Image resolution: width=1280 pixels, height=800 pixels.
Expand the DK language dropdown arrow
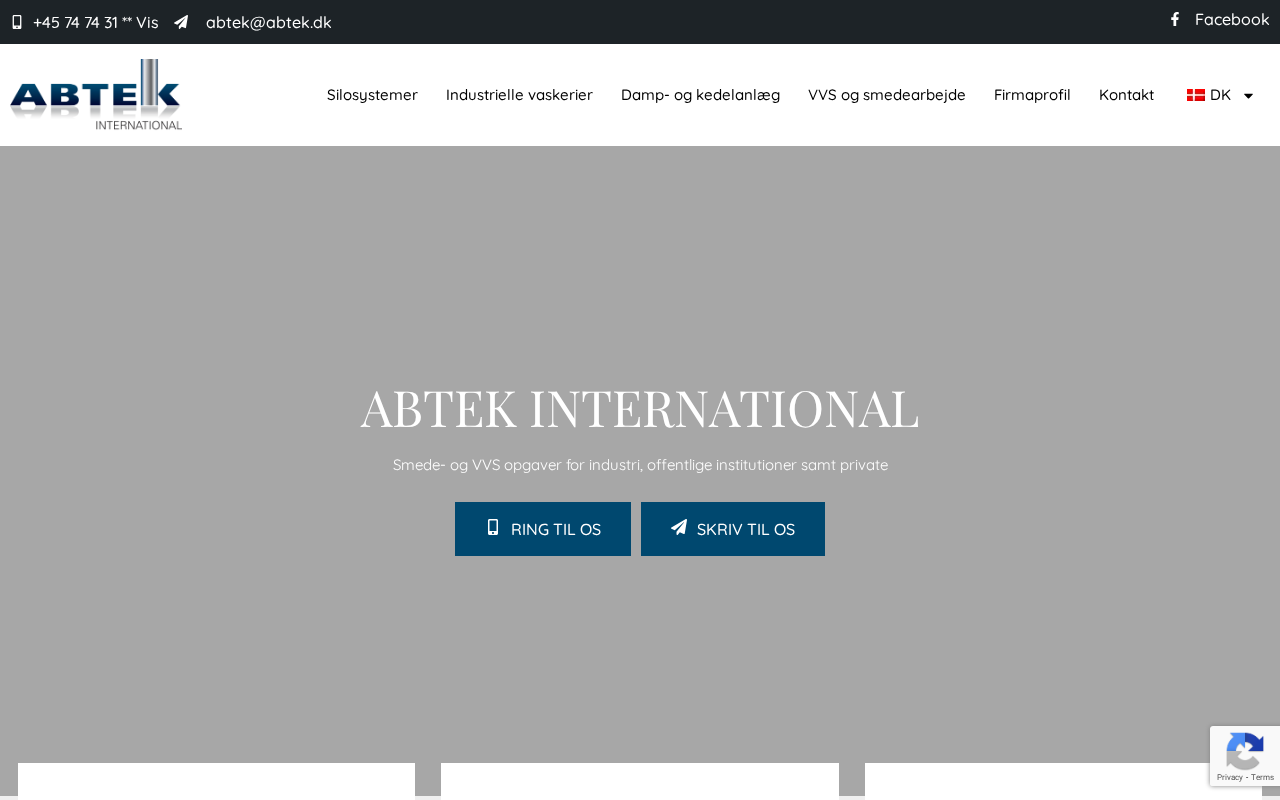[x=1248, y=96]
